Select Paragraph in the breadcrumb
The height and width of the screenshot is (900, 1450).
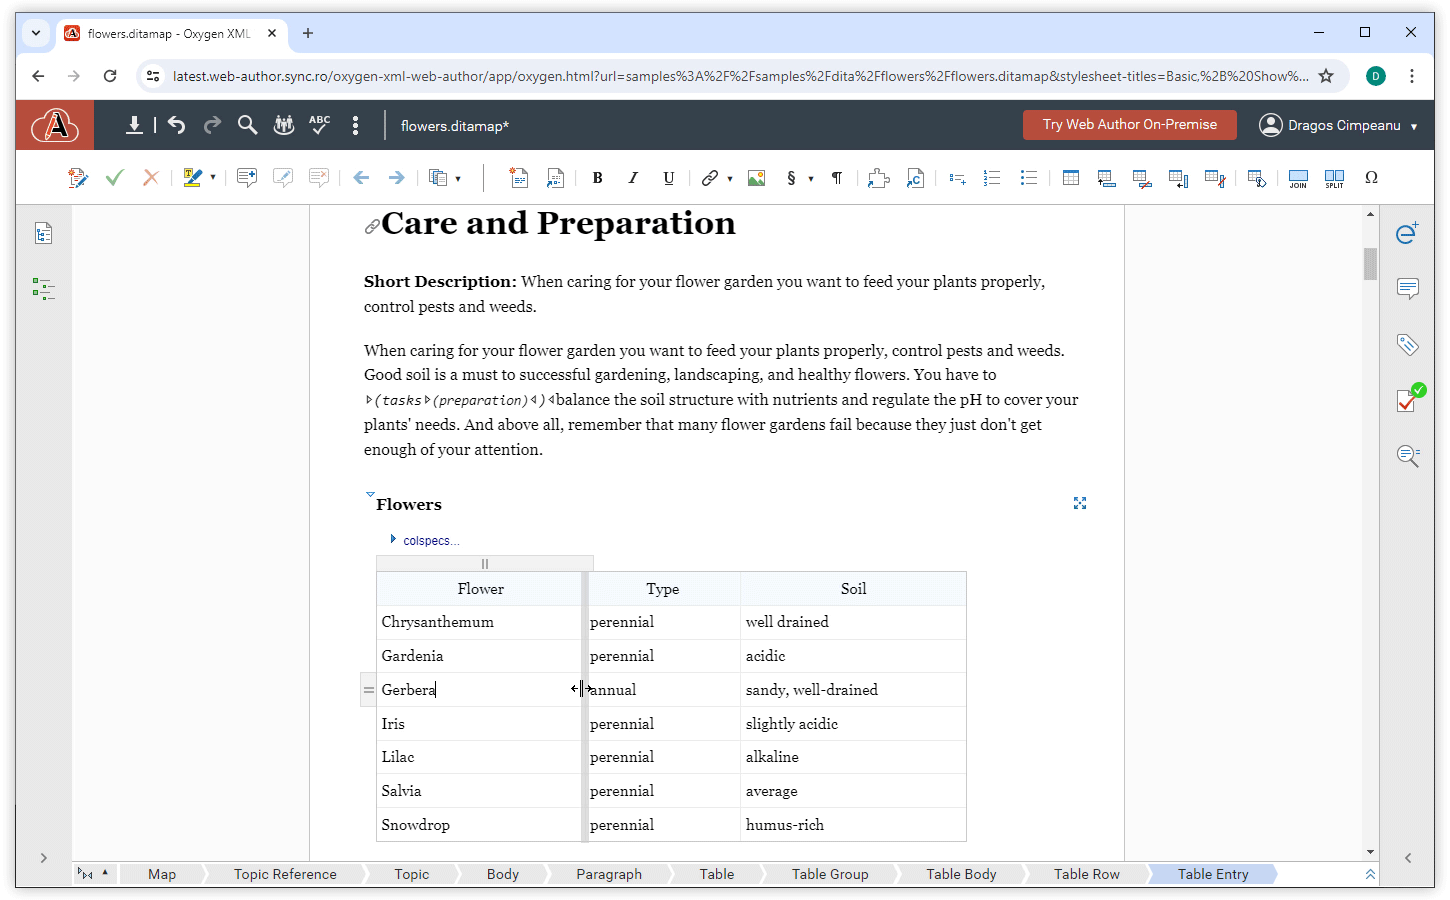click(608, 874)
